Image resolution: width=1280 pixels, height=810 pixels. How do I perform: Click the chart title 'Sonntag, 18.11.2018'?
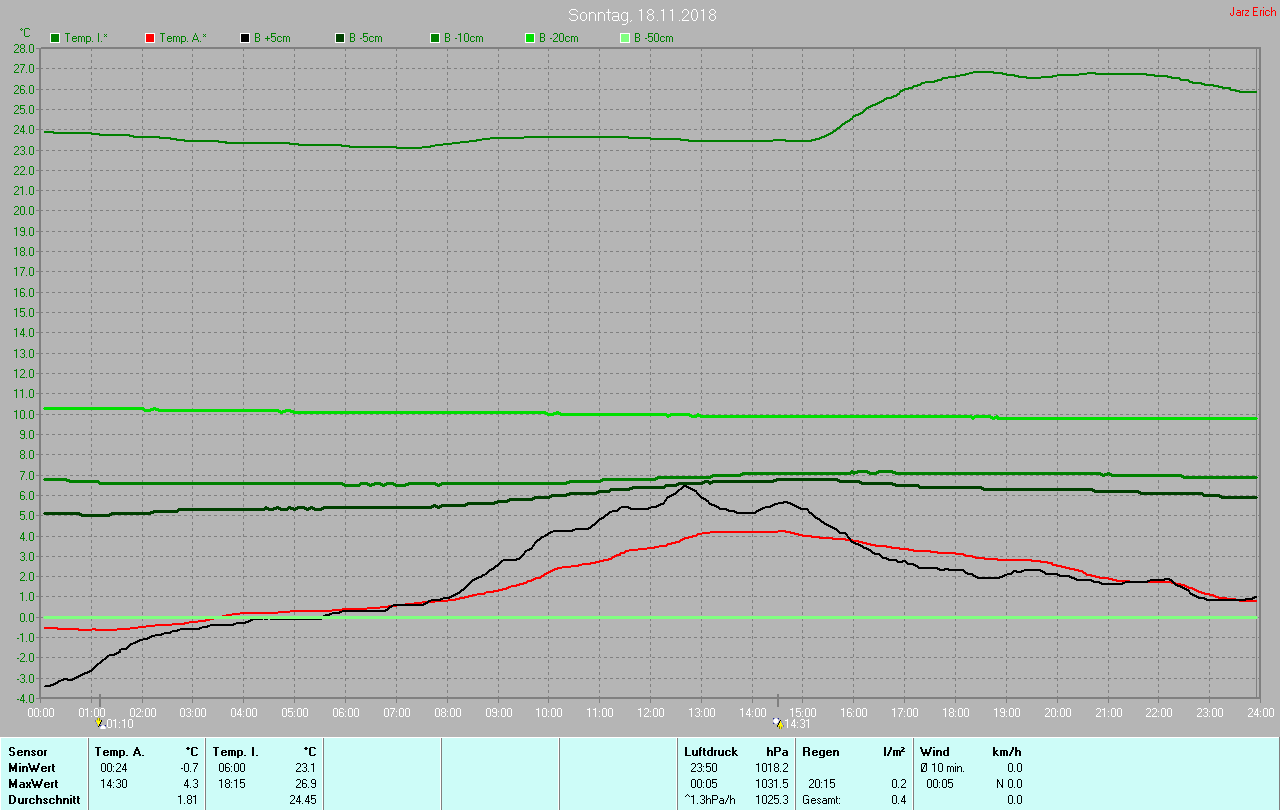coord(642,15)
